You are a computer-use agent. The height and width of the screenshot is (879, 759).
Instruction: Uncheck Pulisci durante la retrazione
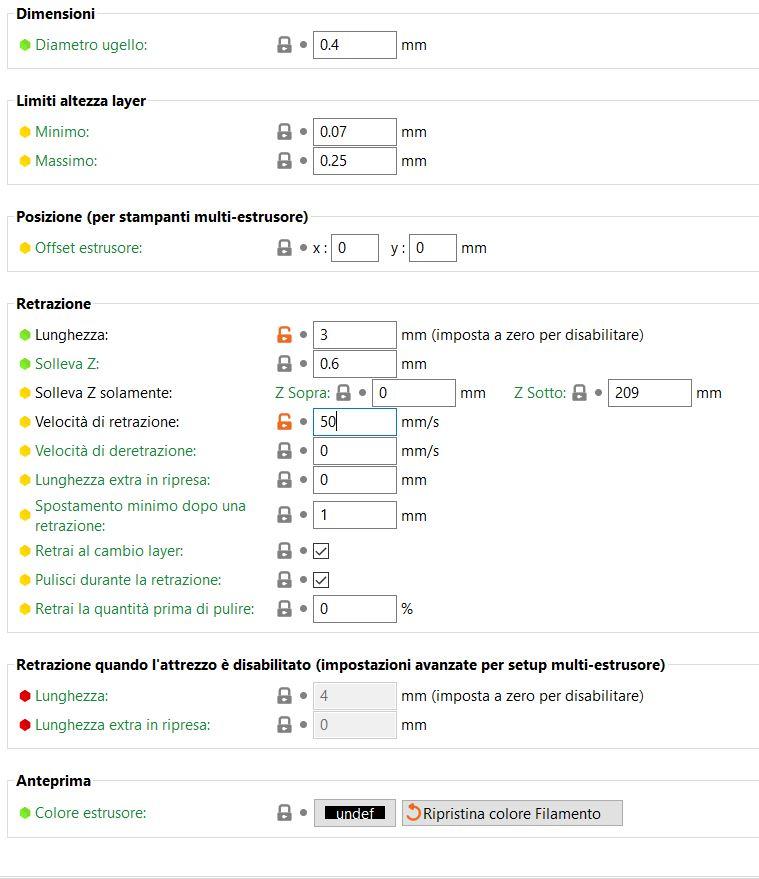(x=321, y=580)
